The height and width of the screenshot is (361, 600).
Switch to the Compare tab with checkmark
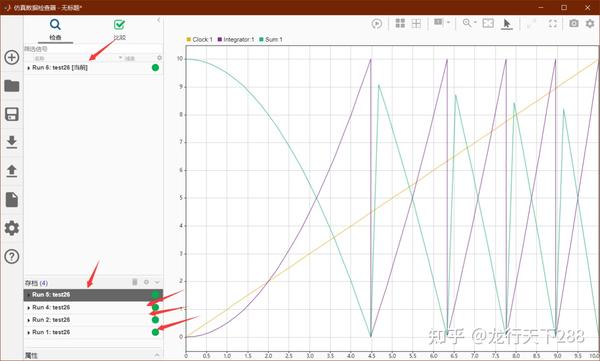pyautogui.click(x=119, y=29)
